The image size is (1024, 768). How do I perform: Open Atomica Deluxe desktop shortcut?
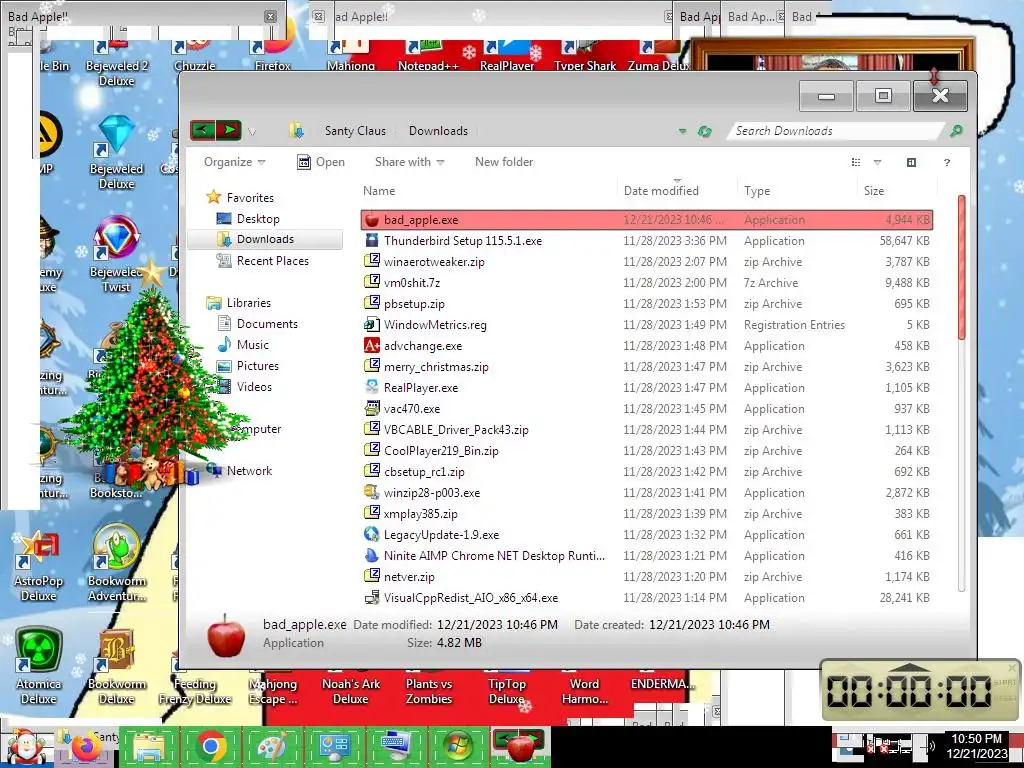click(39, 667)
